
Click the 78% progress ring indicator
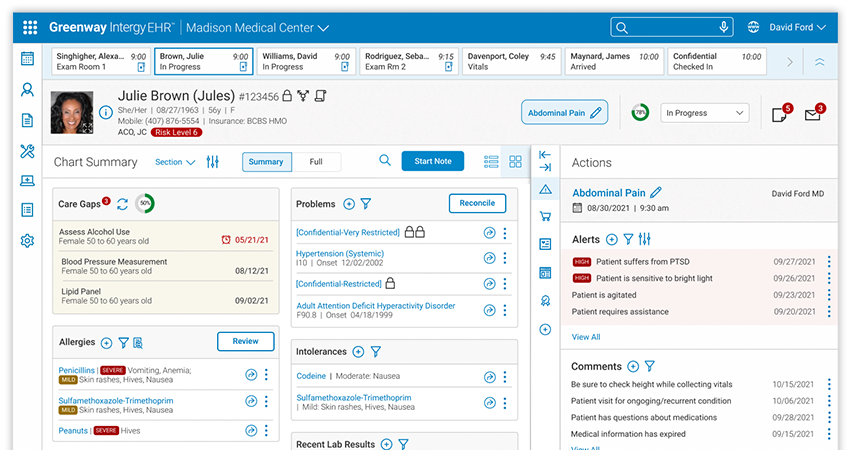point(639,113)
